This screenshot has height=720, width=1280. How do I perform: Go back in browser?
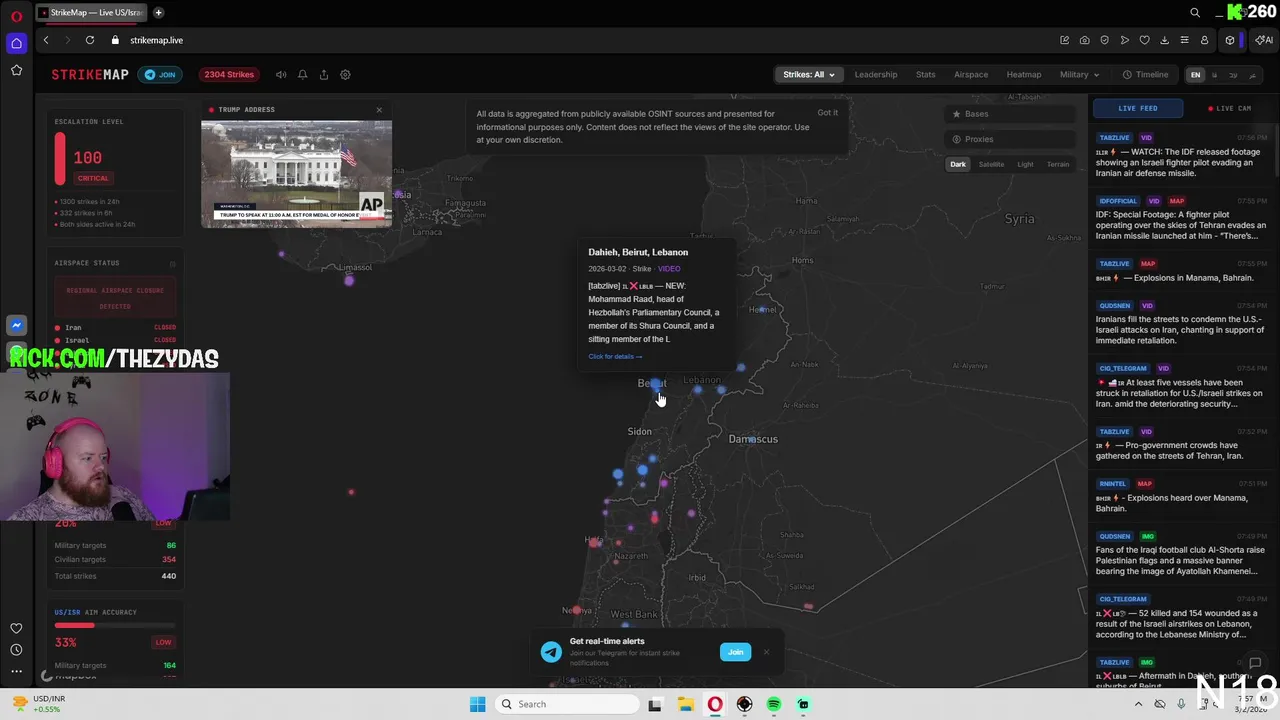click(46, 40)
